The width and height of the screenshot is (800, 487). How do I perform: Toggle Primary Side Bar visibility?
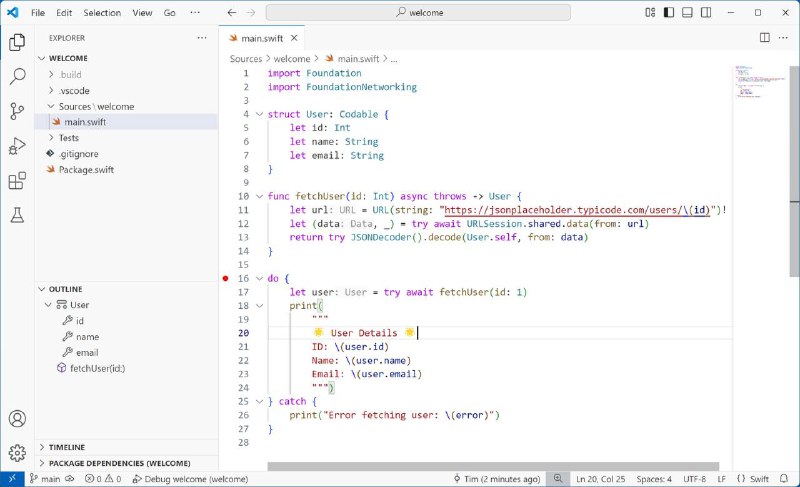coord(669,12)
